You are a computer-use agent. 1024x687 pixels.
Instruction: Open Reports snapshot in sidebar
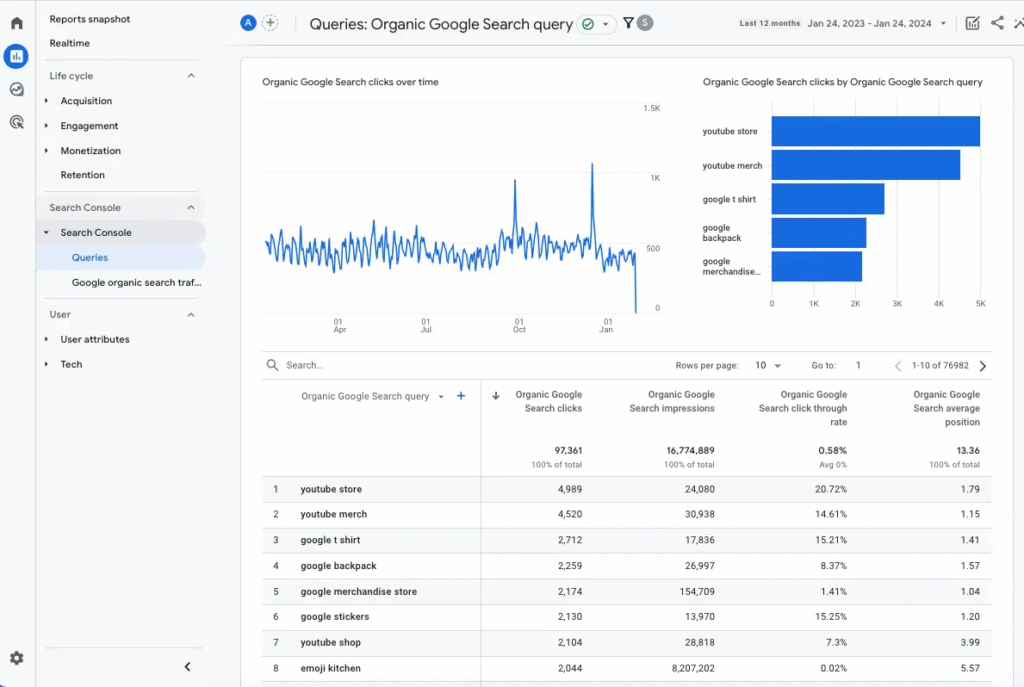click(x=90, y=19)
